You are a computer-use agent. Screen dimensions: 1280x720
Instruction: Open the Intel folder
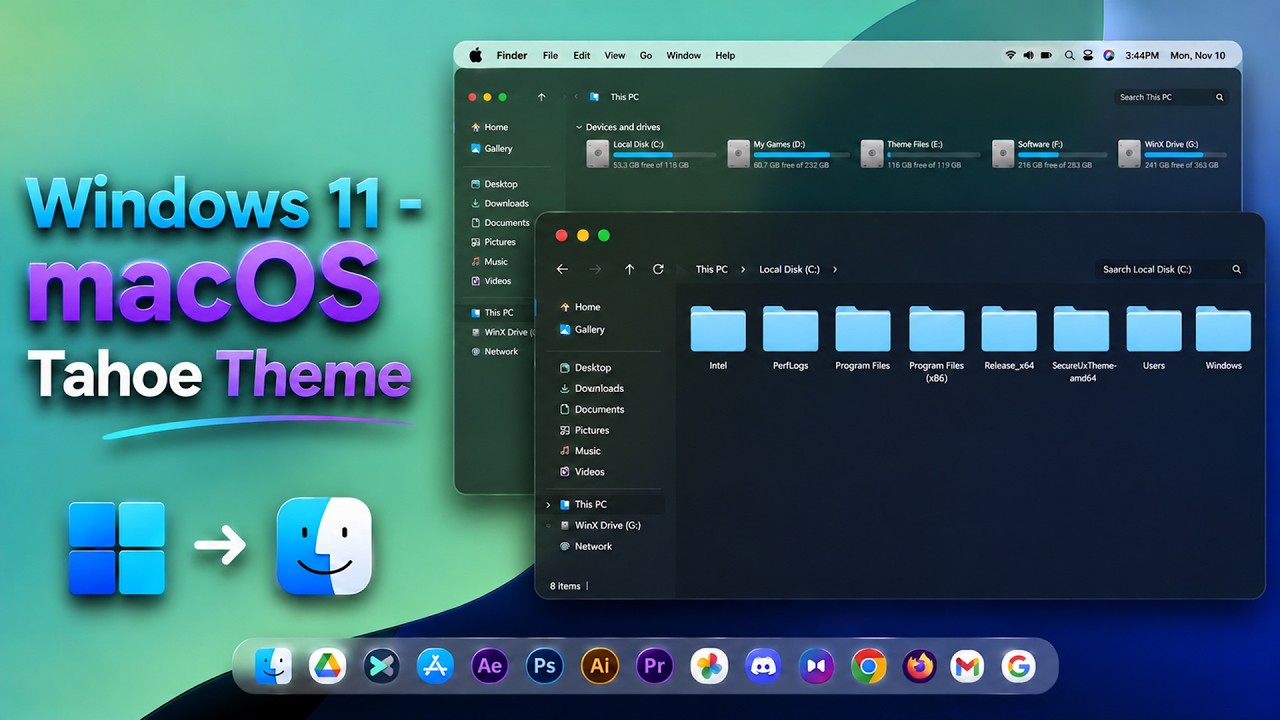[x=718, y=338]
